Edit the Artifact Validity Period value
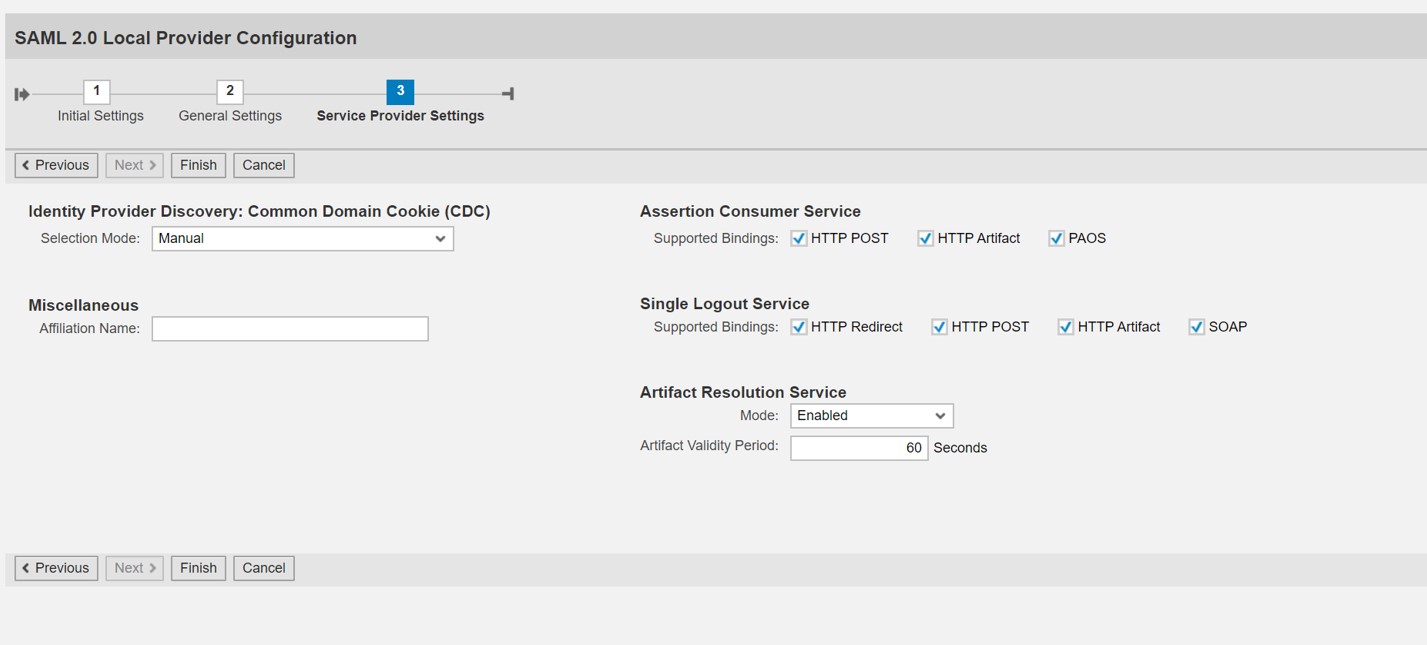Image resolution: width=1427 pixels, height=645 pixels. [x=858, y=447]
